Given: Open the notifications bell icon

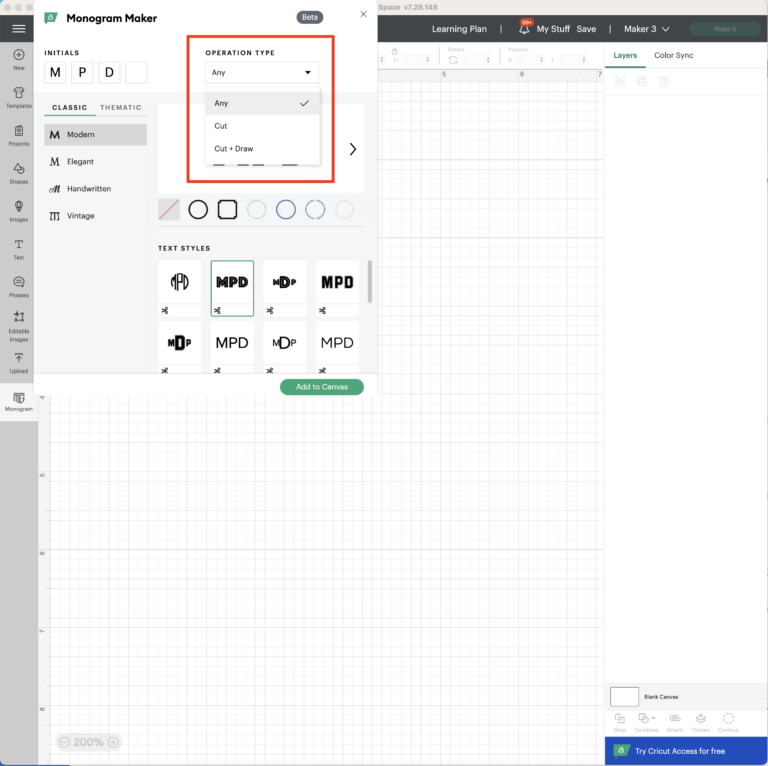Looking at the screenshot, I should pos(524,29).
